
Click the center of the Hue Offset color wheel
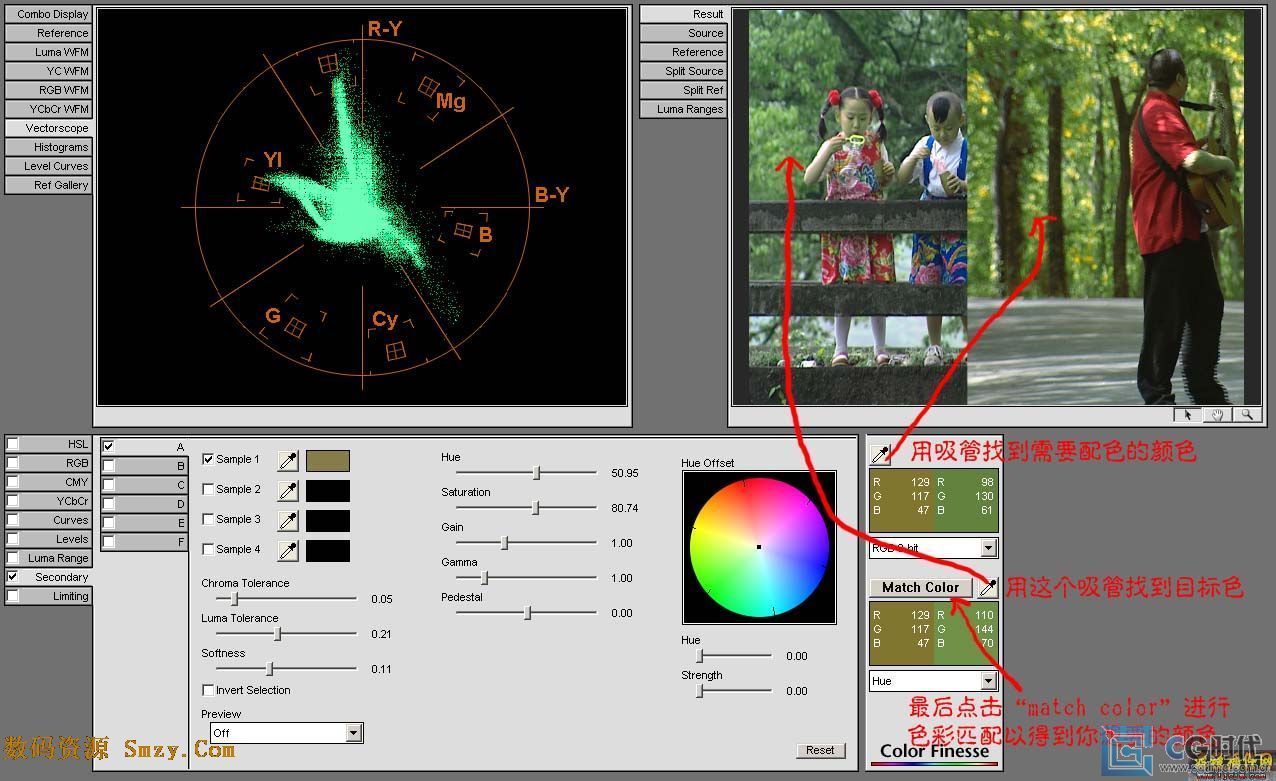pyautogui.click(x=759, y=547)
